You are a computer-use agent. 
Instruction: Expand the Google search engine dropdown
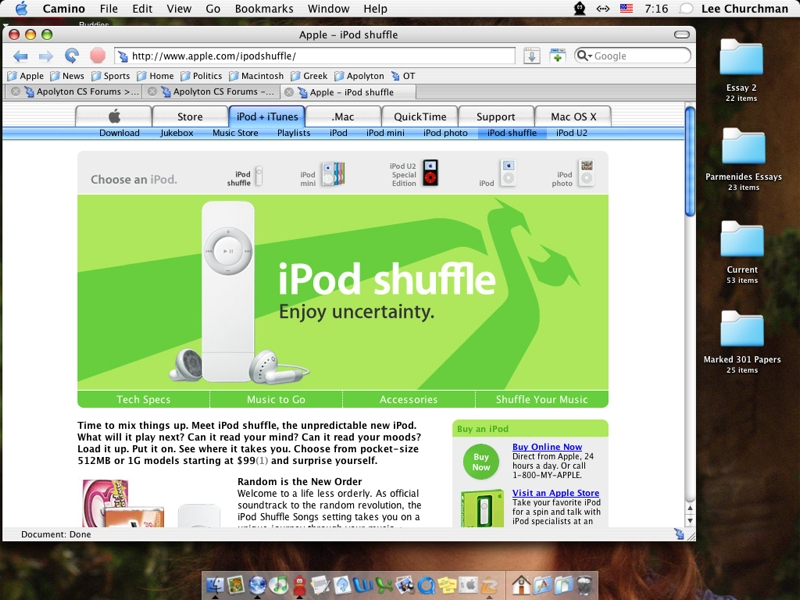(584, 56)
